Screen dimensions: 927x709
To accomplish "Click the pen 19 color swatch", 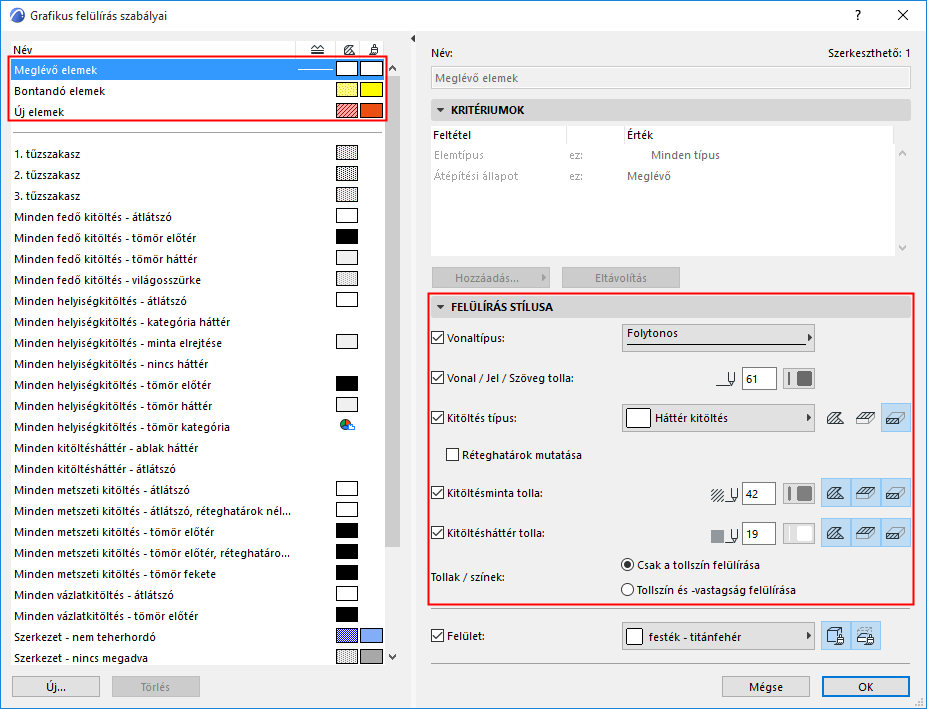I will point(799,533).
